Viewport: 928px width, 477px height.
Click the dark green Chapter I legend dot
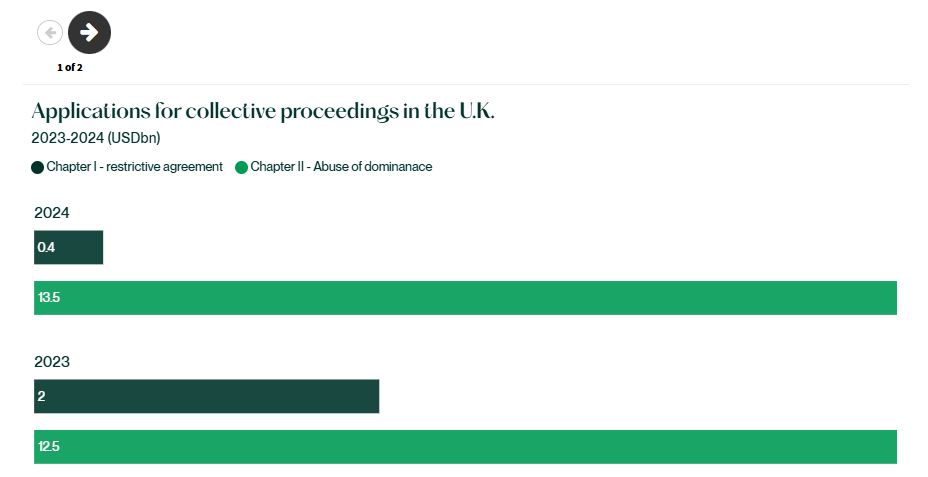[38, 167]
